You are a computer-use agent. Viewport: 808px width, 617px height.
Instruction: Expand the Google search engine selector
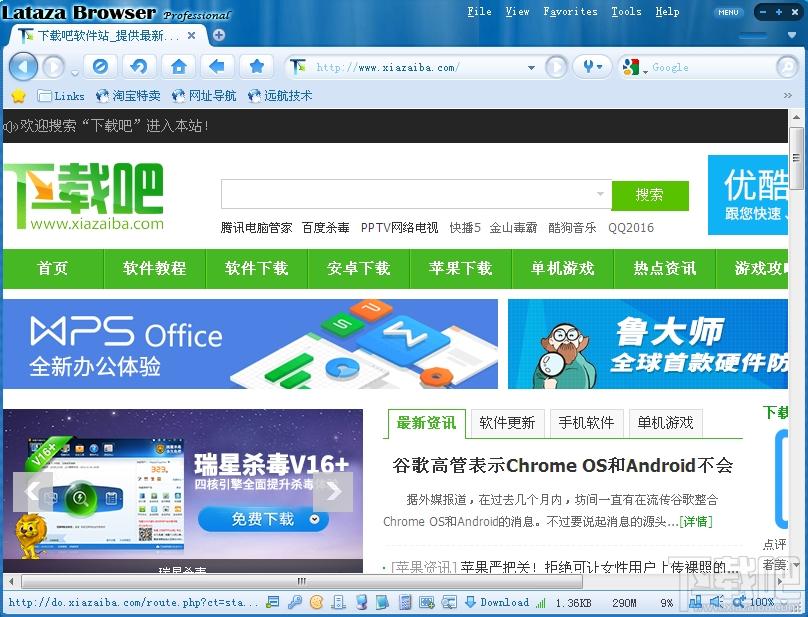coord(645,72)
